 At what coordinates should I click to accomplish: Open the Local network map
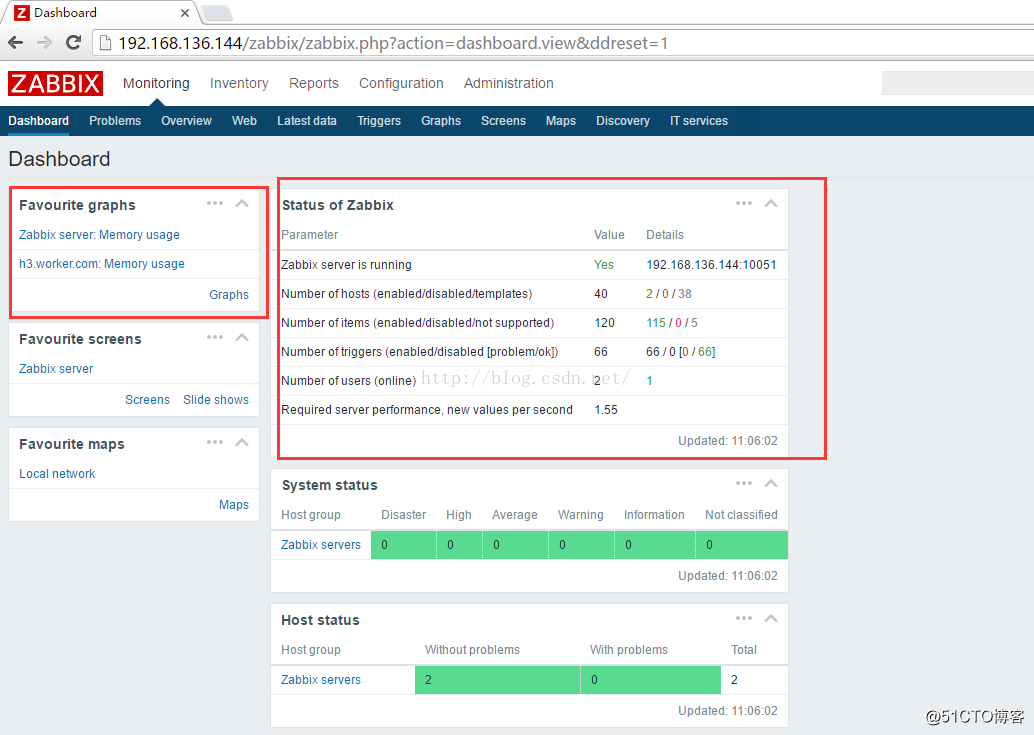coord(57,473)
